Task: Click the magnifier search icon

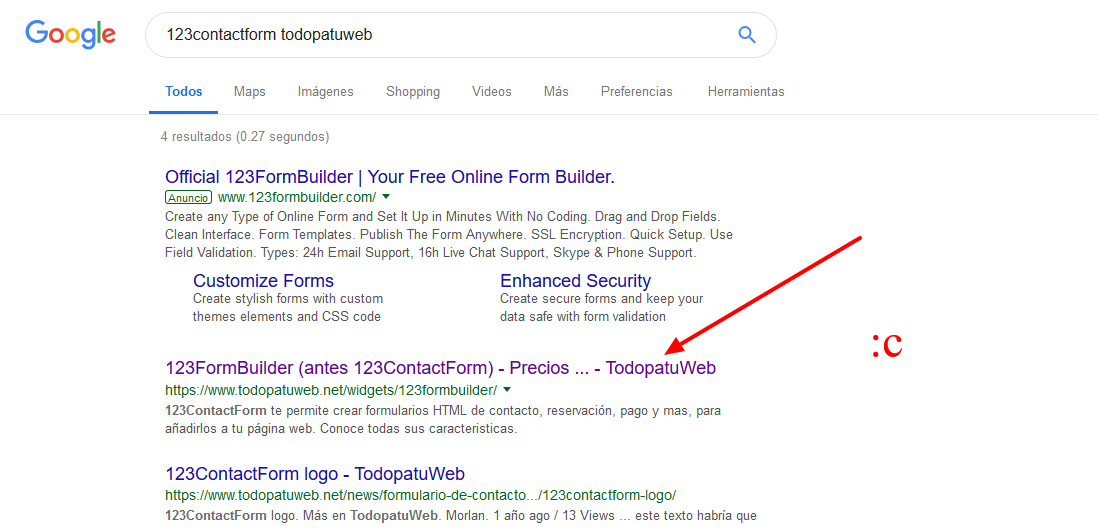Action: pyautogui.click(x=747, y=34)
